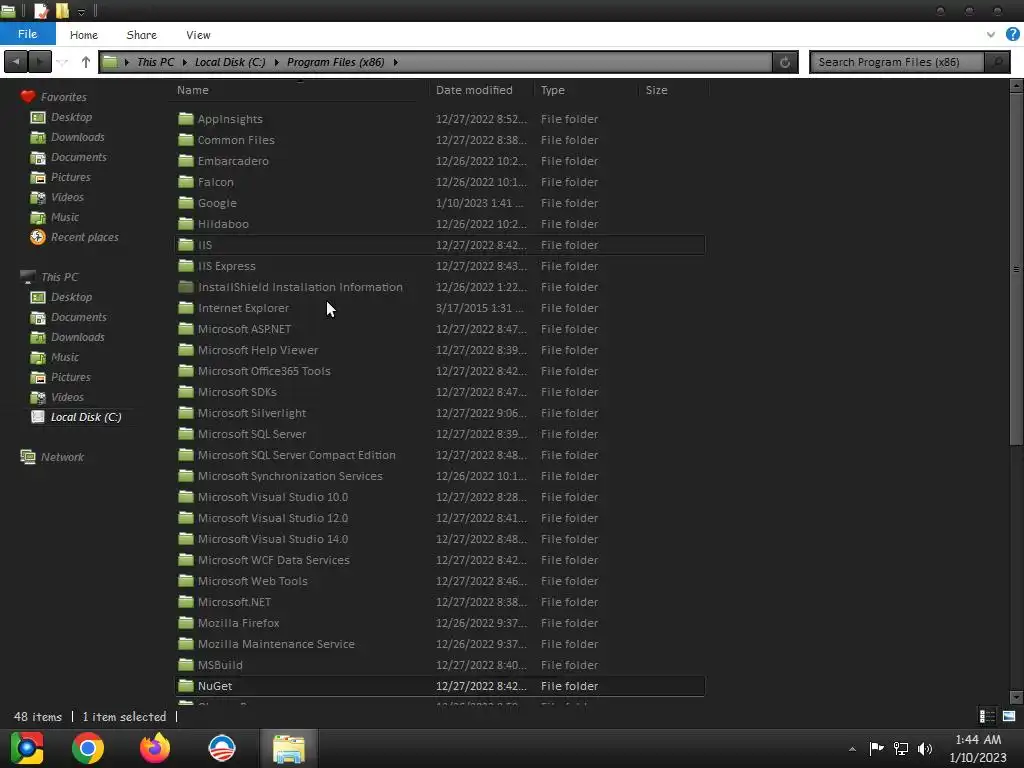Open Local Disk (C:) in navigation pane
This screenshot has height=768, width=1024.
(x=86, y=417)
